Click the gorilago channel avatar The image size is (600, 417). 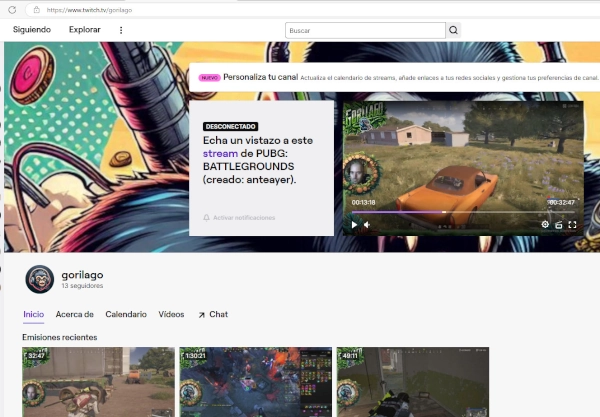(x=39, y=280)
